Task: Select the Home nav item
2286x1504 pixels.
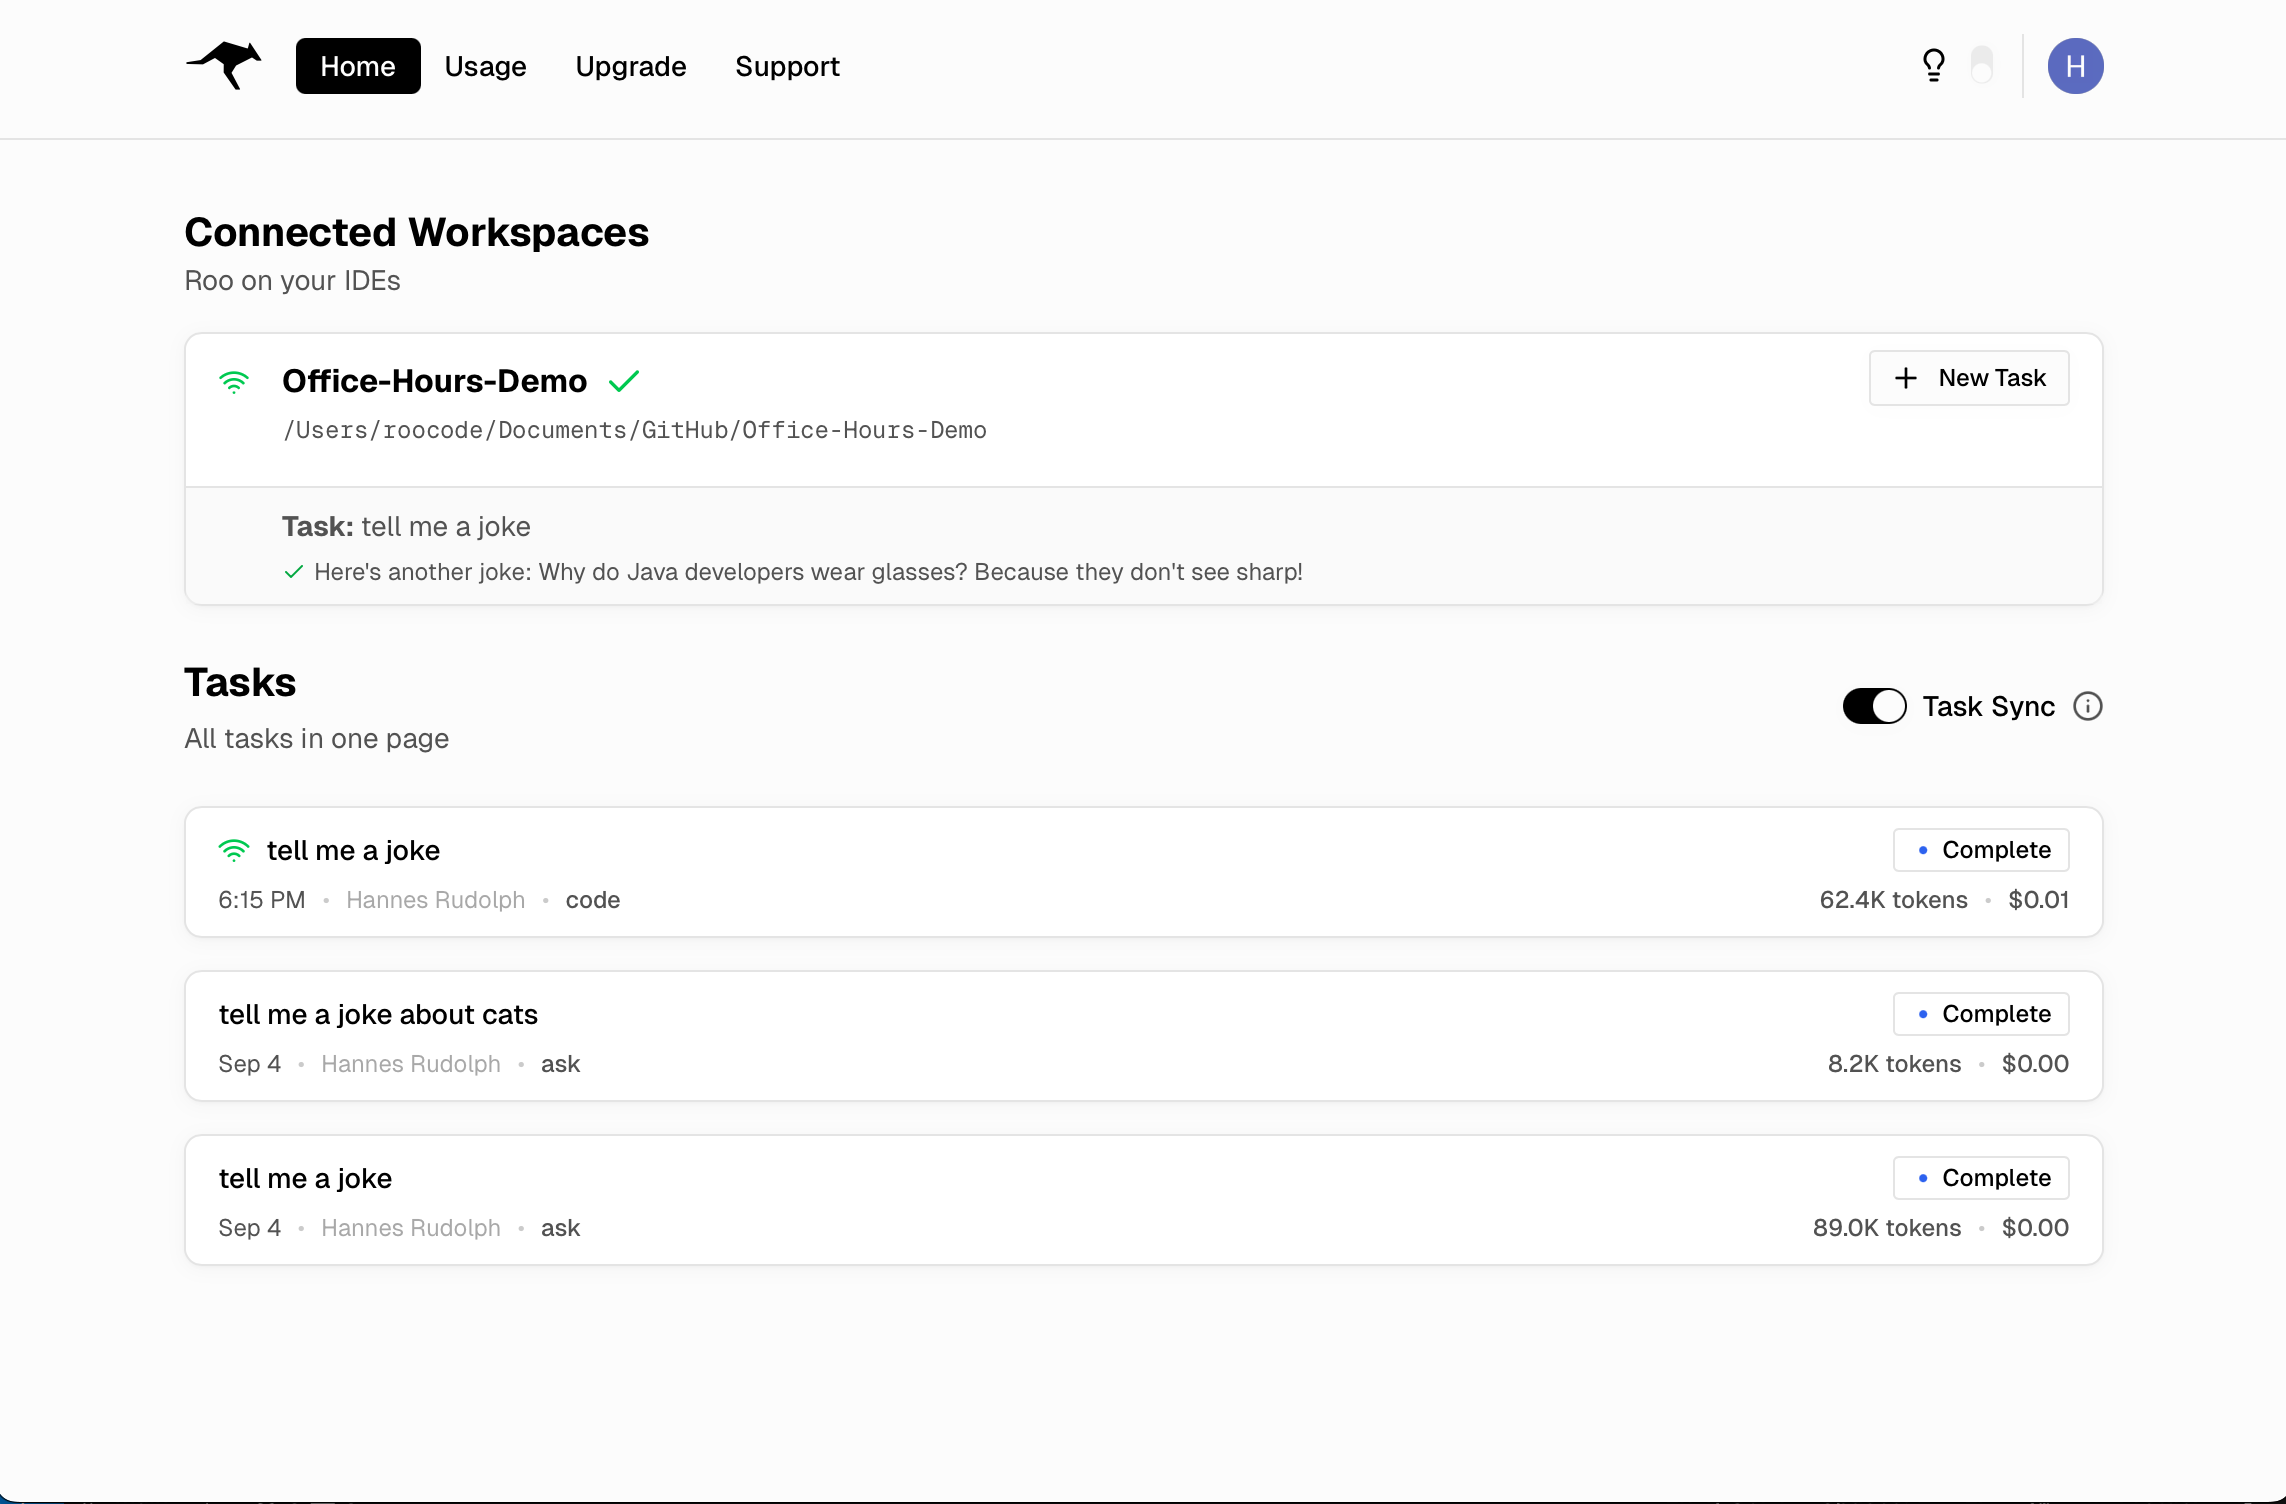Action: (357, 66)
